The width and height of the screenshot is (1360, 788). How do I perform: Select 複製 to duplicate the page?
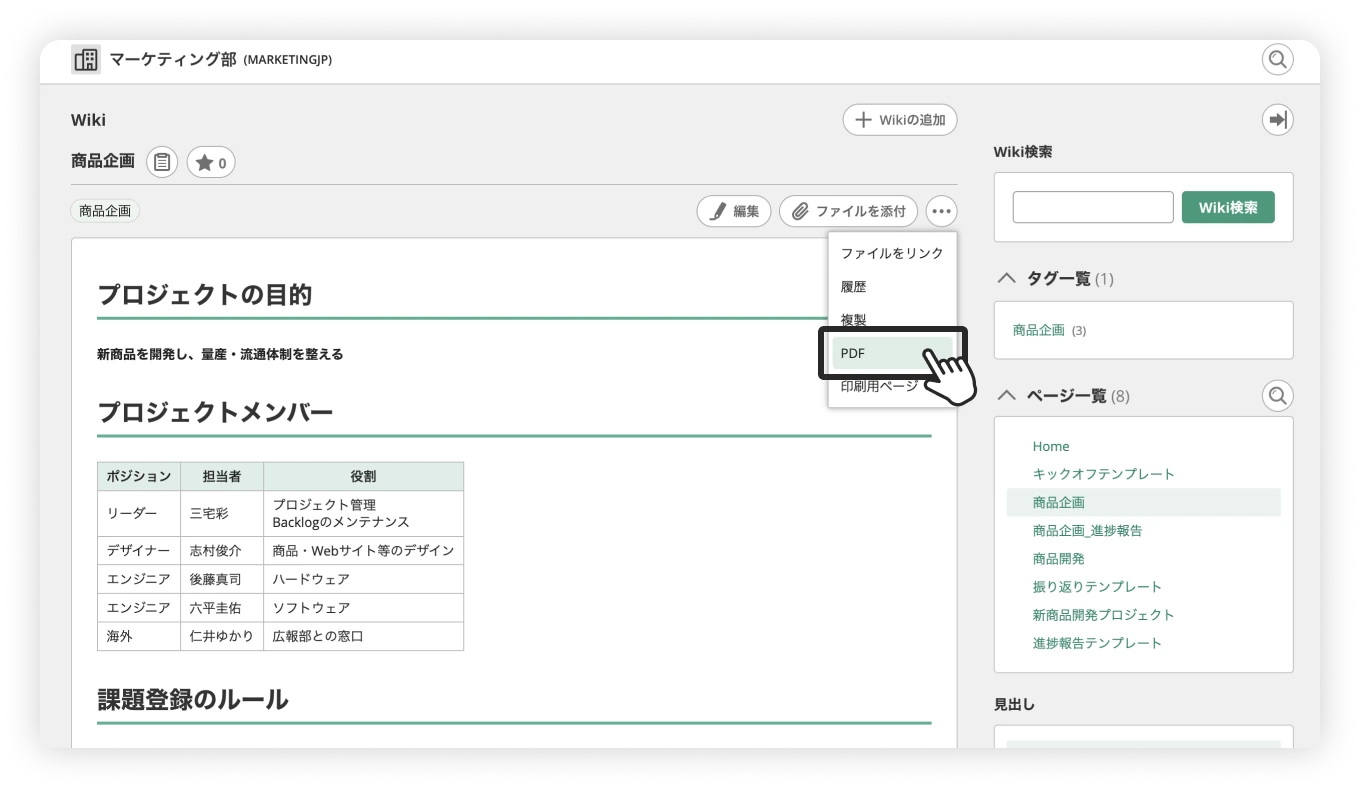852,319
